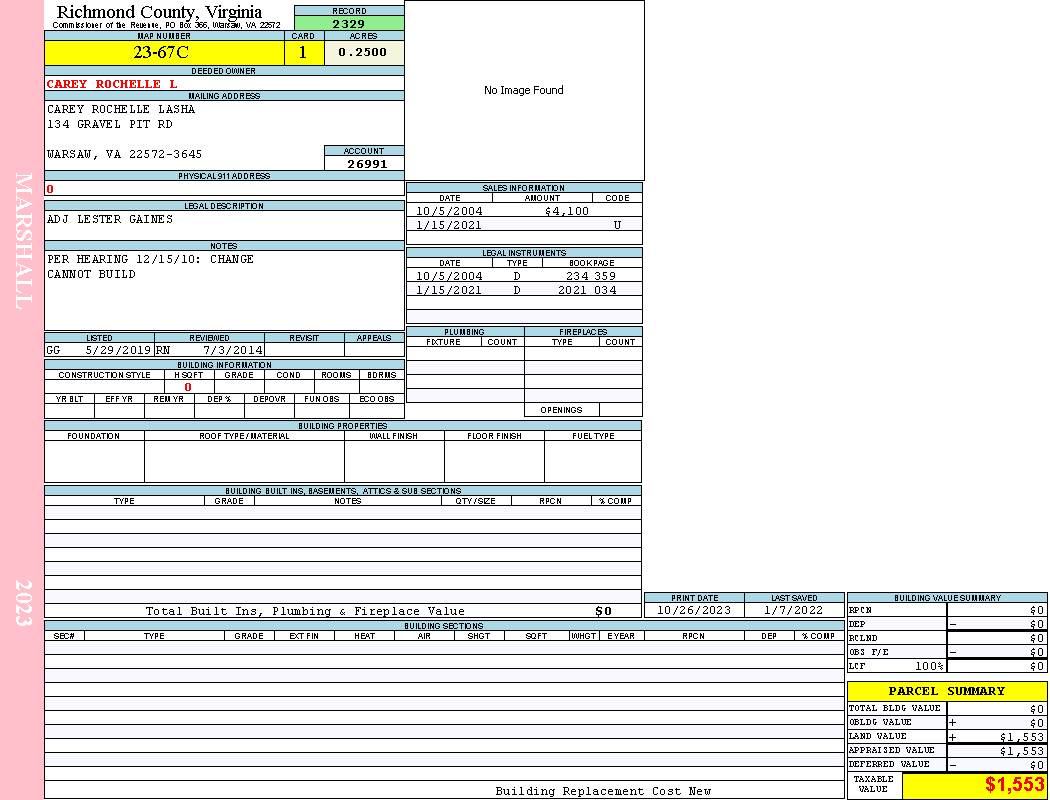The image size is (1050, 800).
Task: Click the mailing address line 134 GRAVEL PIT RD
Action: click(x=110, y=125)
